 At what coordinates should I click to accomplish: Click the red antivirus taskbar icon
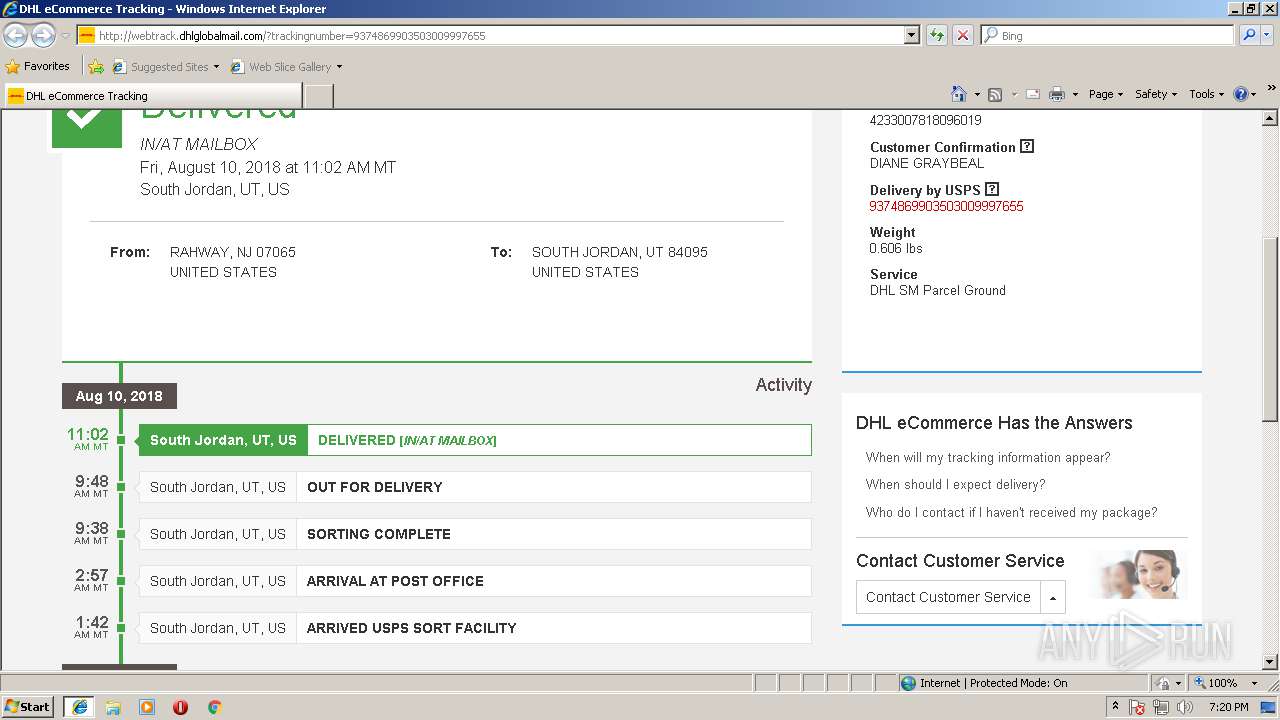coord(181,707)
